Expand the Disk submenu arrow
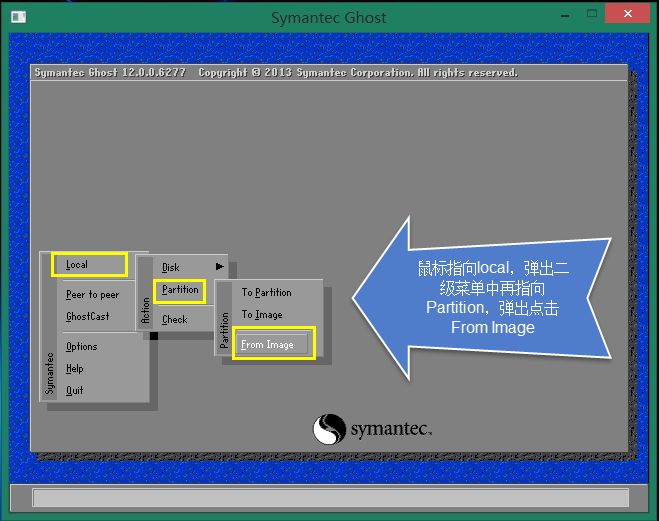This screenshot has height=521, width=659. tap(219, 266)
